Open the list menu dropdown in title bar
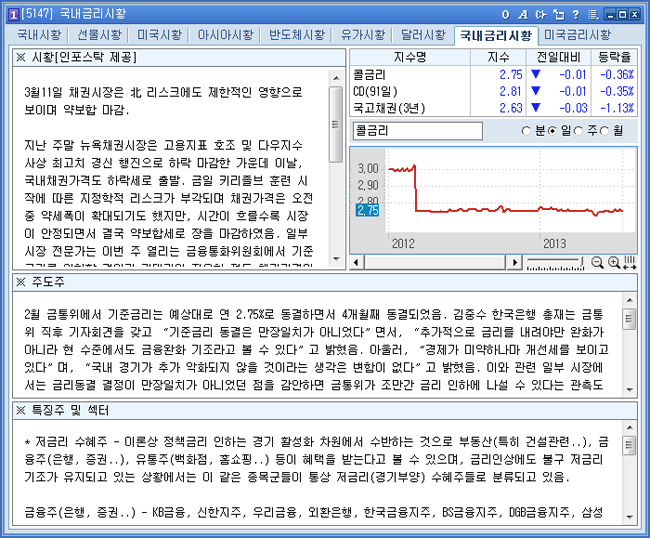 click(593, 13)
